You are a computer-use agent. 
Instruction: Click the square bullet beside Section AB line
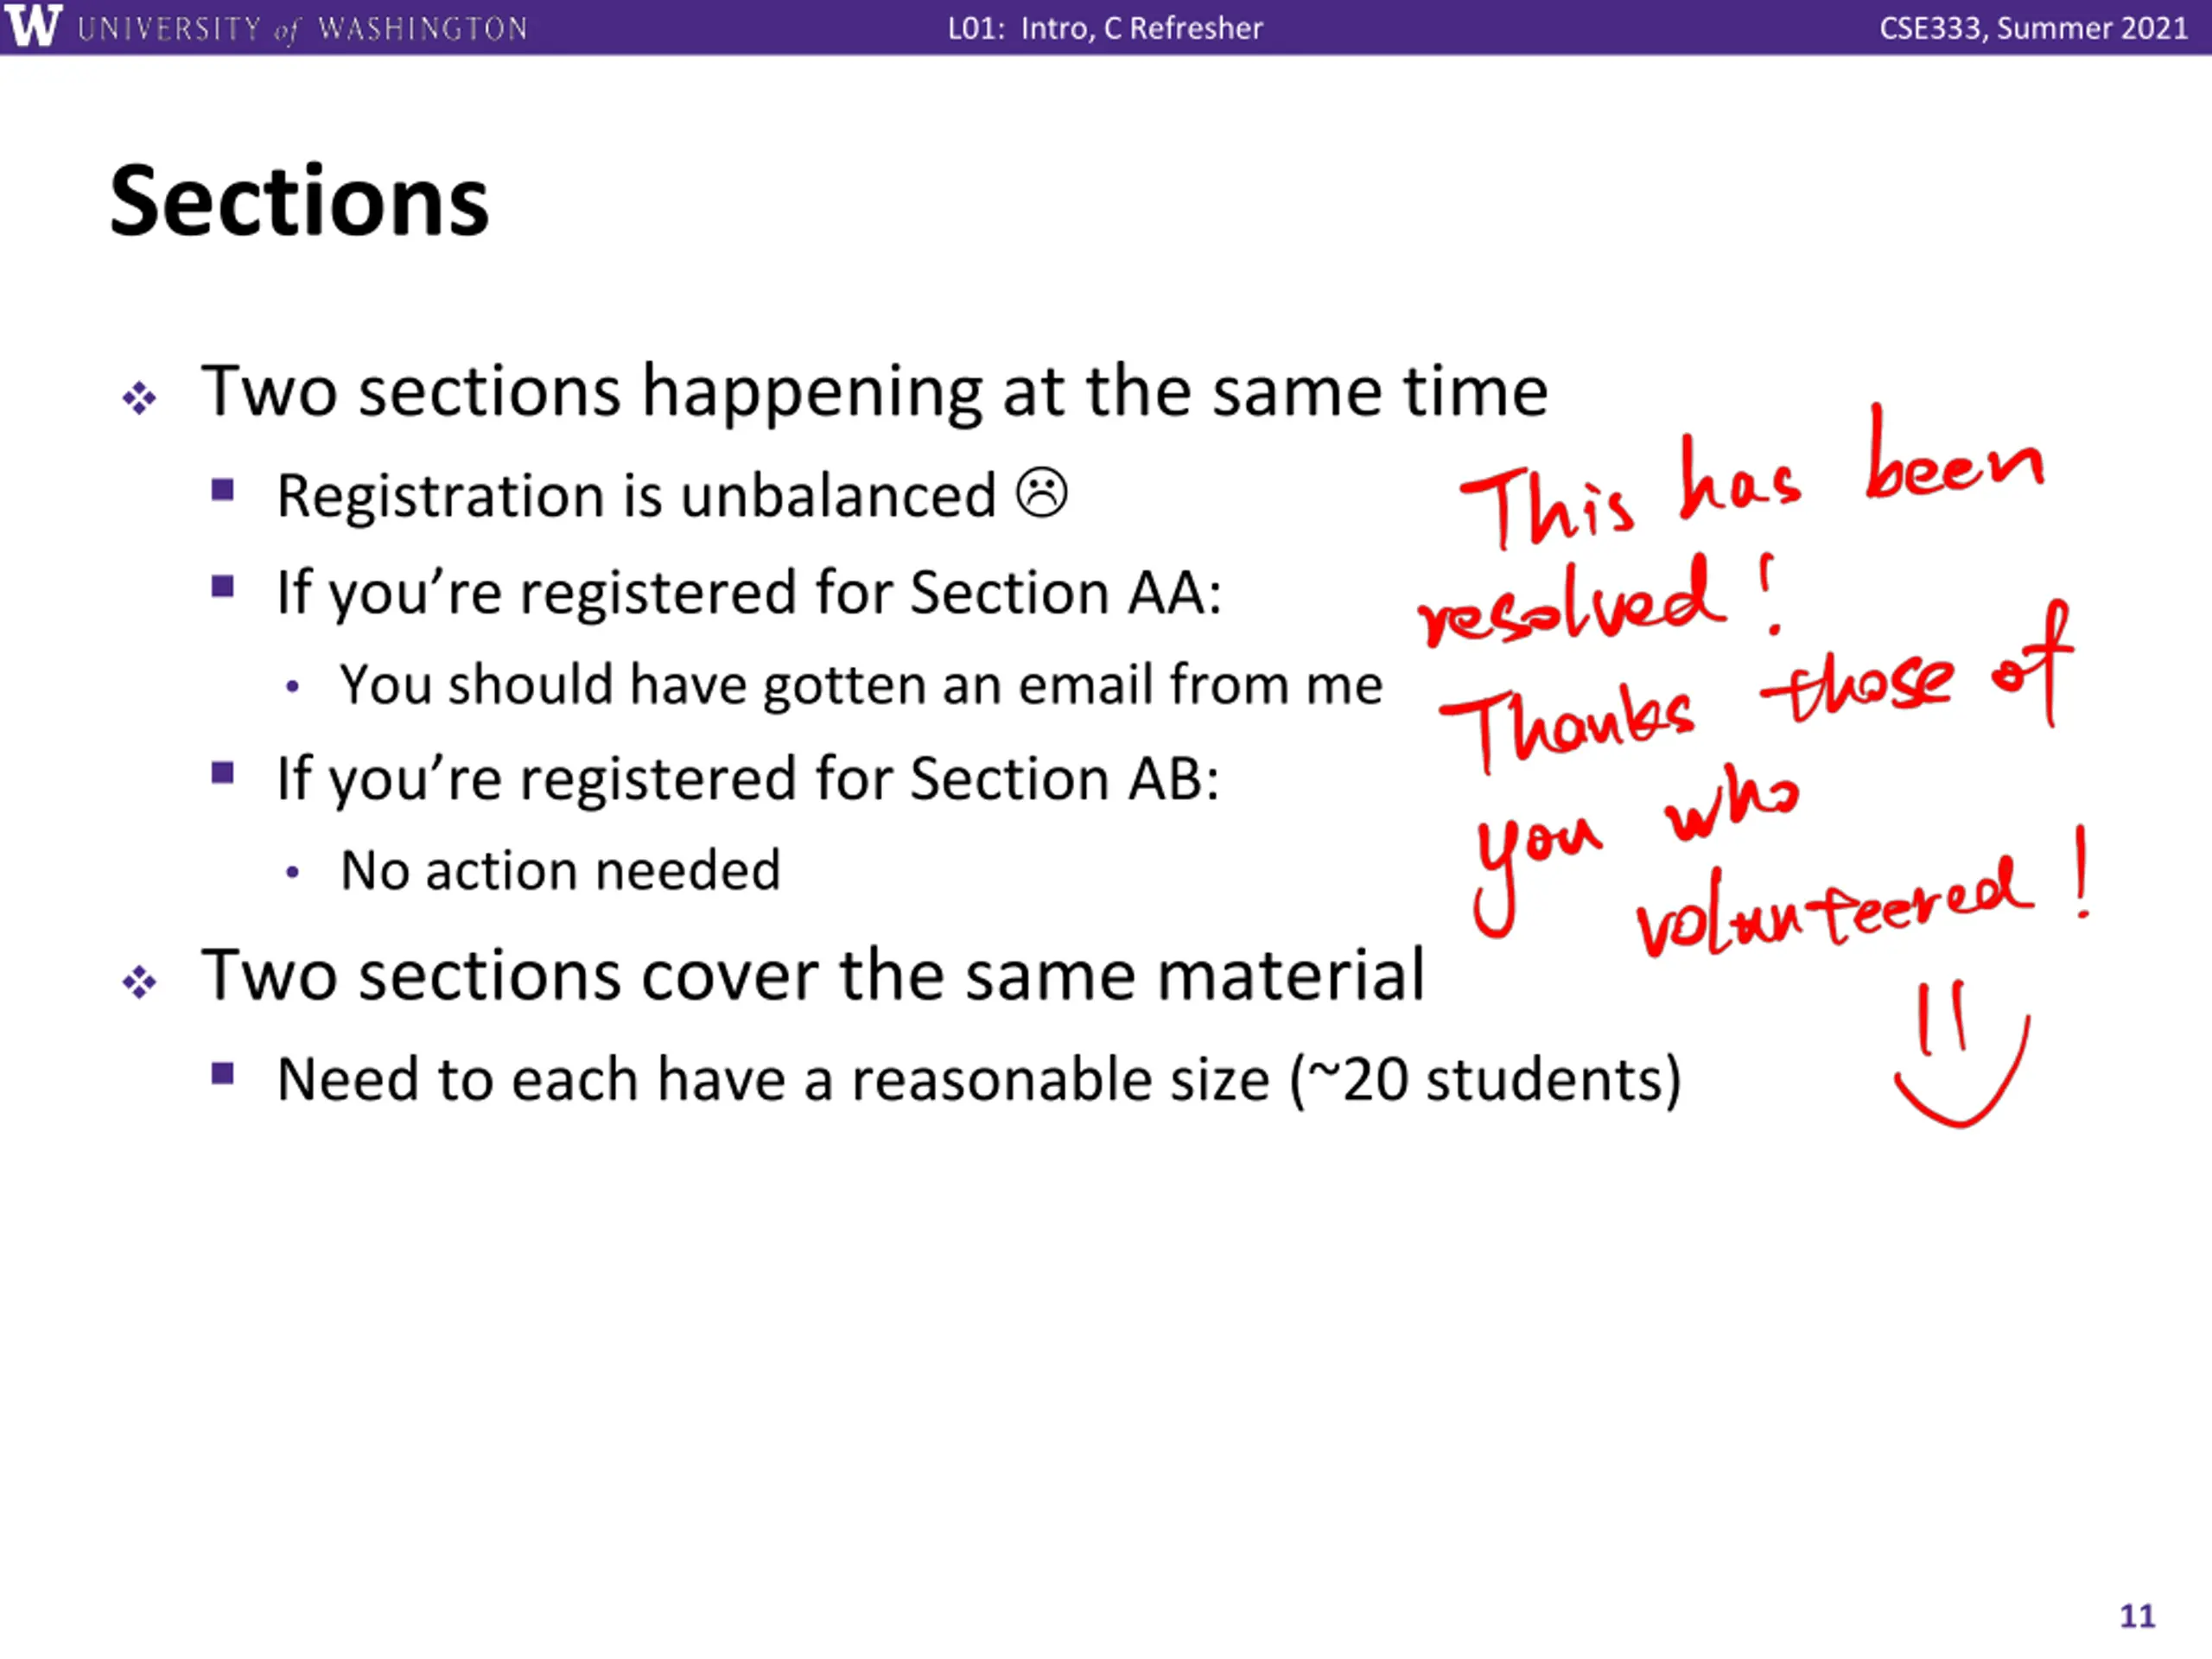click(222, 773)
